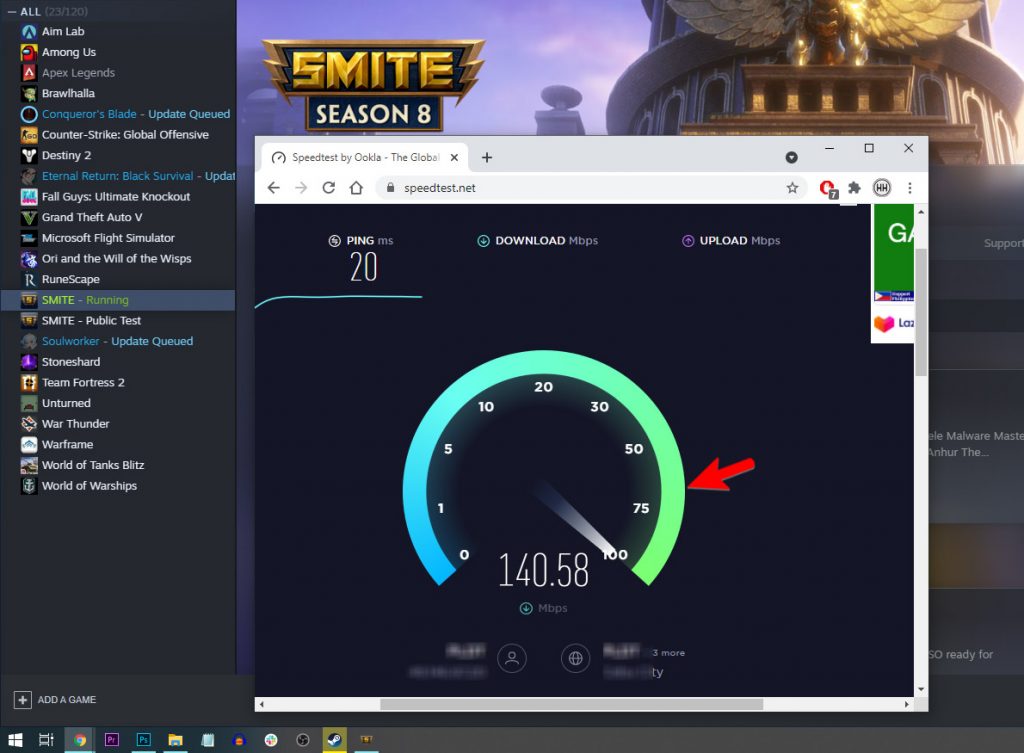The width and height of the screenshot is (1024, 753).
Task: Click UPLOAD Mbps label
Action: [x=740, y=240]
